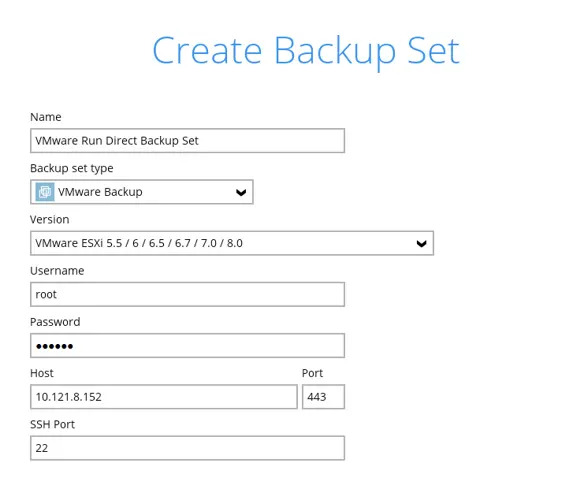Image resolution: width=566 pixels, height=499 pixels.
Task: Click into the Password field
Action: click(x=187, y=346)
